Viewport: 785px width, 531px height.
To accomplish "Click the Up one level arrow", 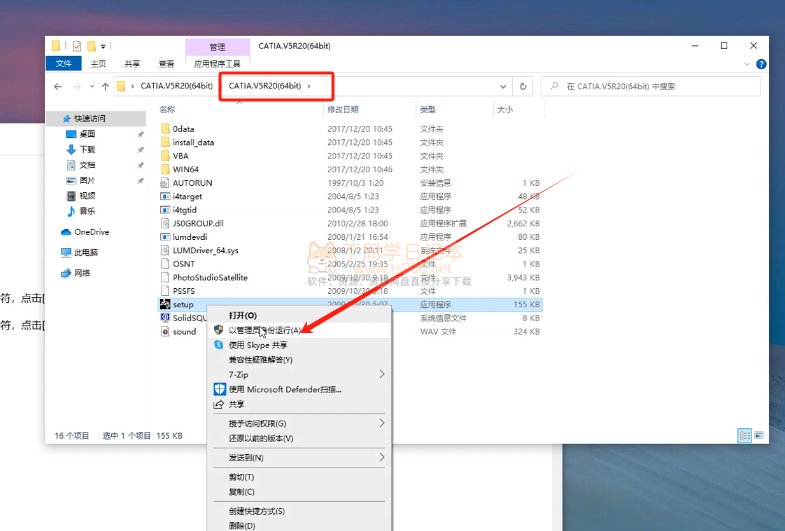I will click(x=105, y=87).
